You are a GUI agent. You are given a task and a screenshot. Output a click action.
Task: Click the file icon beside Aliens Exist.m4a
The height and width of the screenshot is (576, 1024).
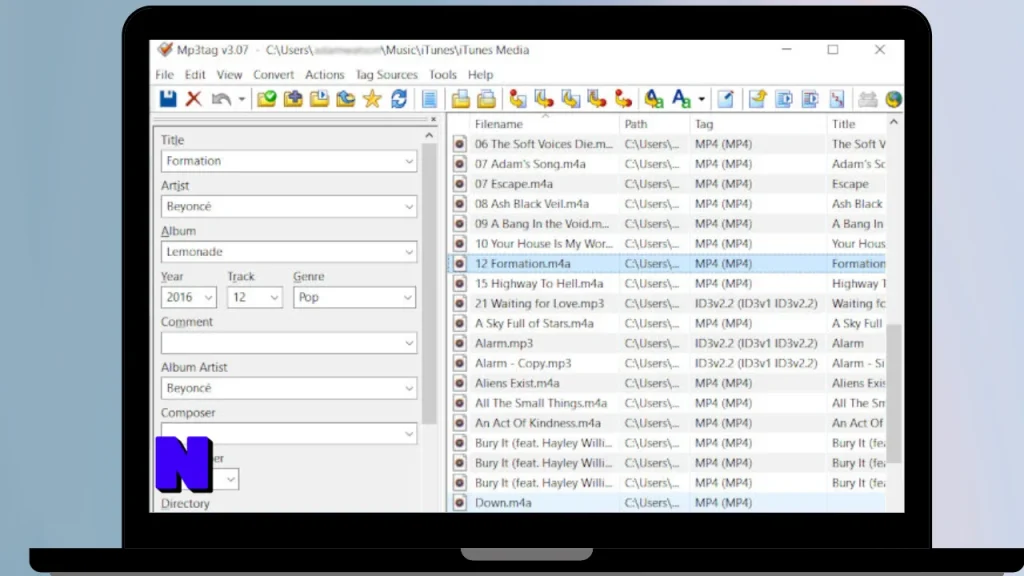click(460, 383)
